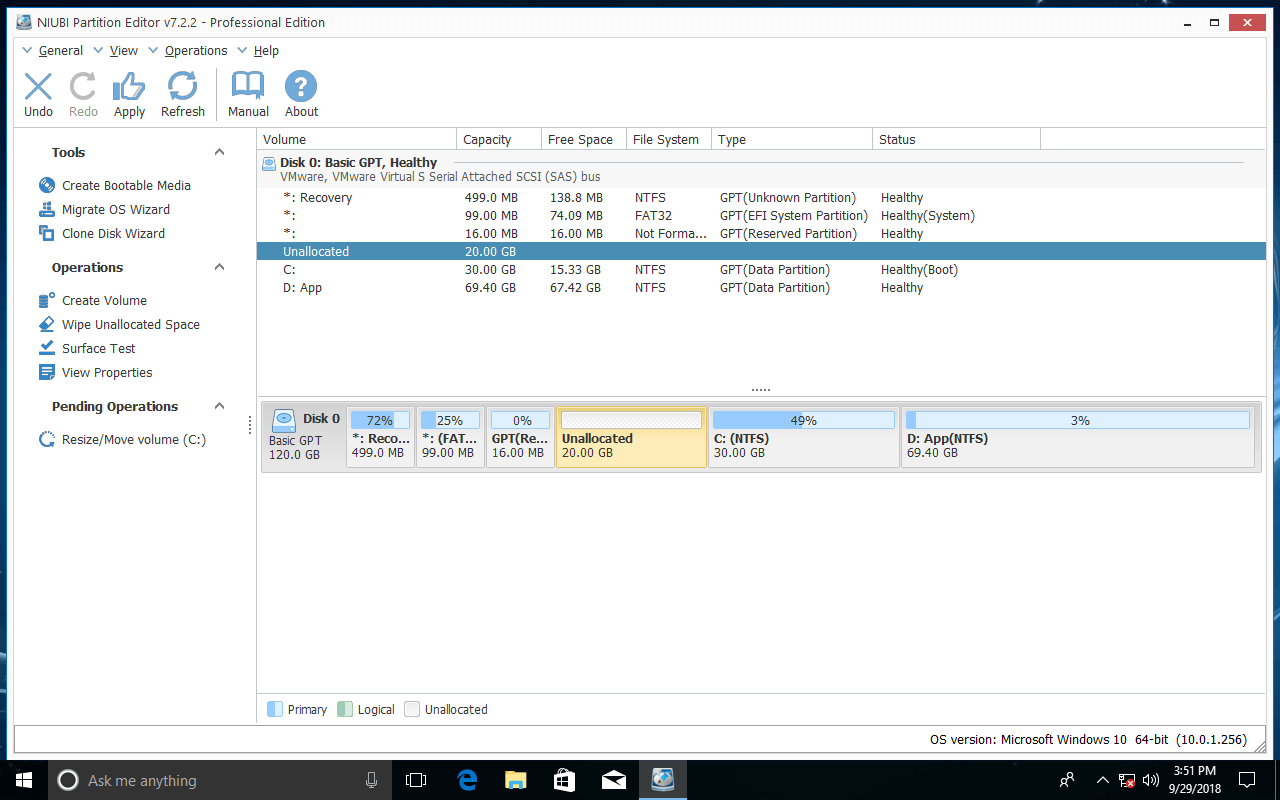Collapse the Pending Operations section
The width and height of the screenshot is (1280, 800).
(x=219, y=406)
